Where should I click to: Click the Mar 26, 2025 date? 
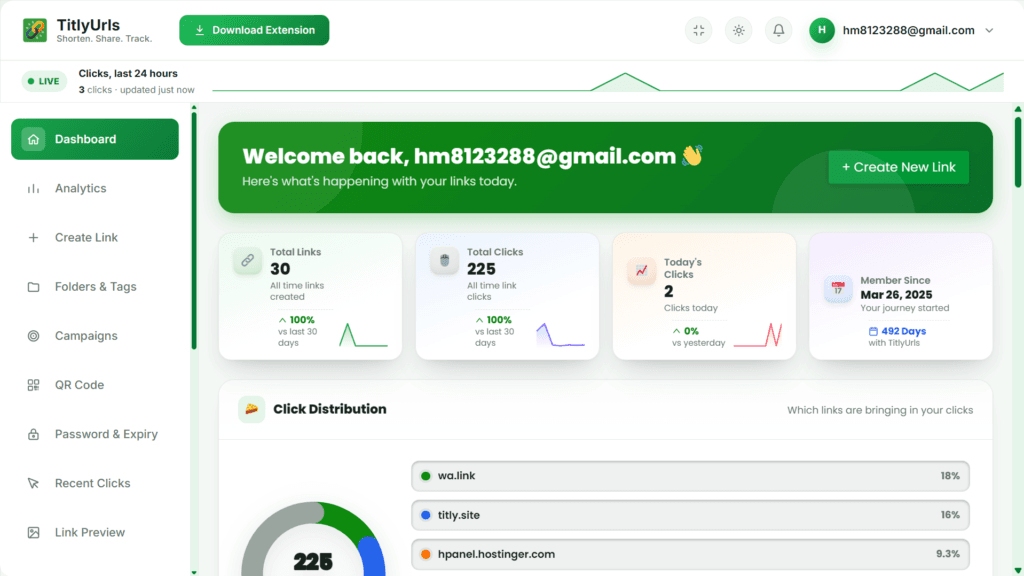coord(896,295)
